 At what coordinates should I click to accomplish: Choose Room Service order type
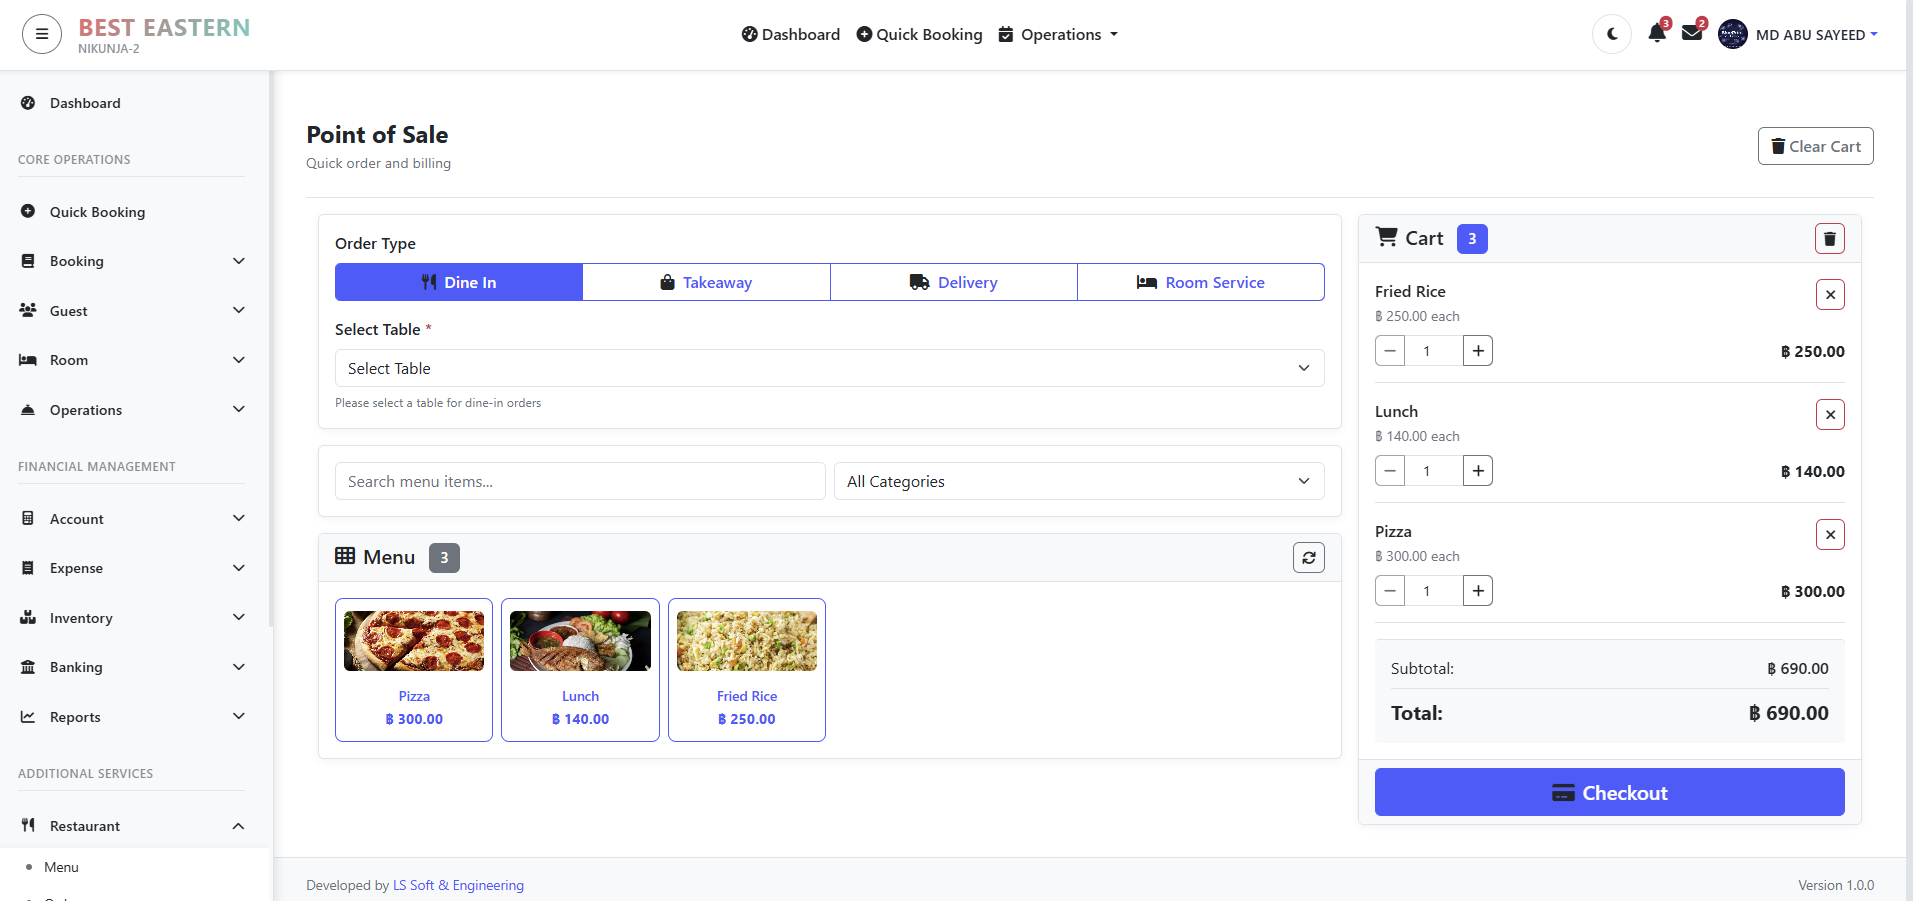coord(1200,283)
